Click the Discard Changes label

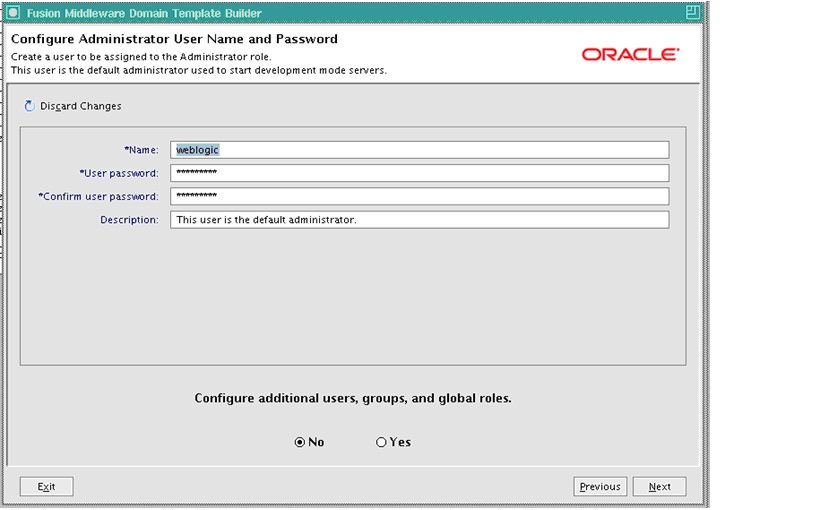(x=80, y=106)
